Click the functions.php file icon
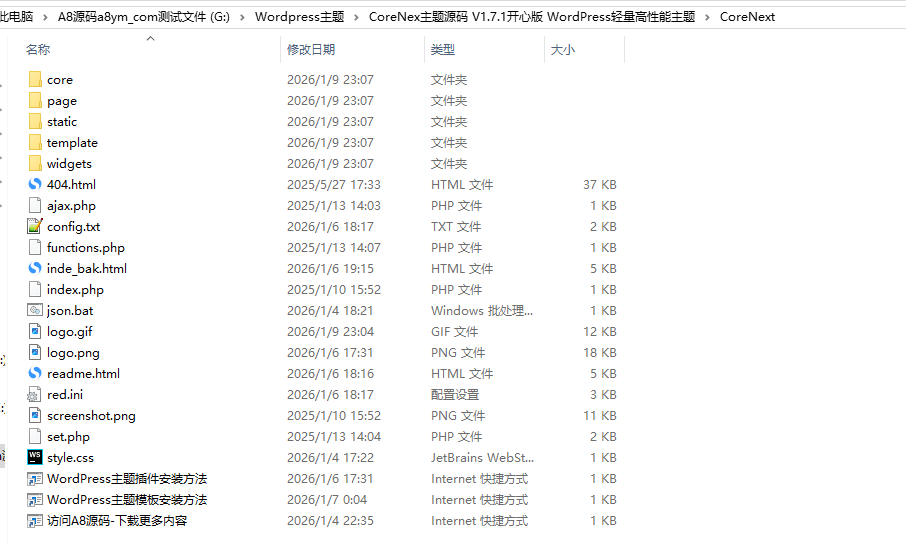Viewport: 906px width, 545px height. click(35, 247)
